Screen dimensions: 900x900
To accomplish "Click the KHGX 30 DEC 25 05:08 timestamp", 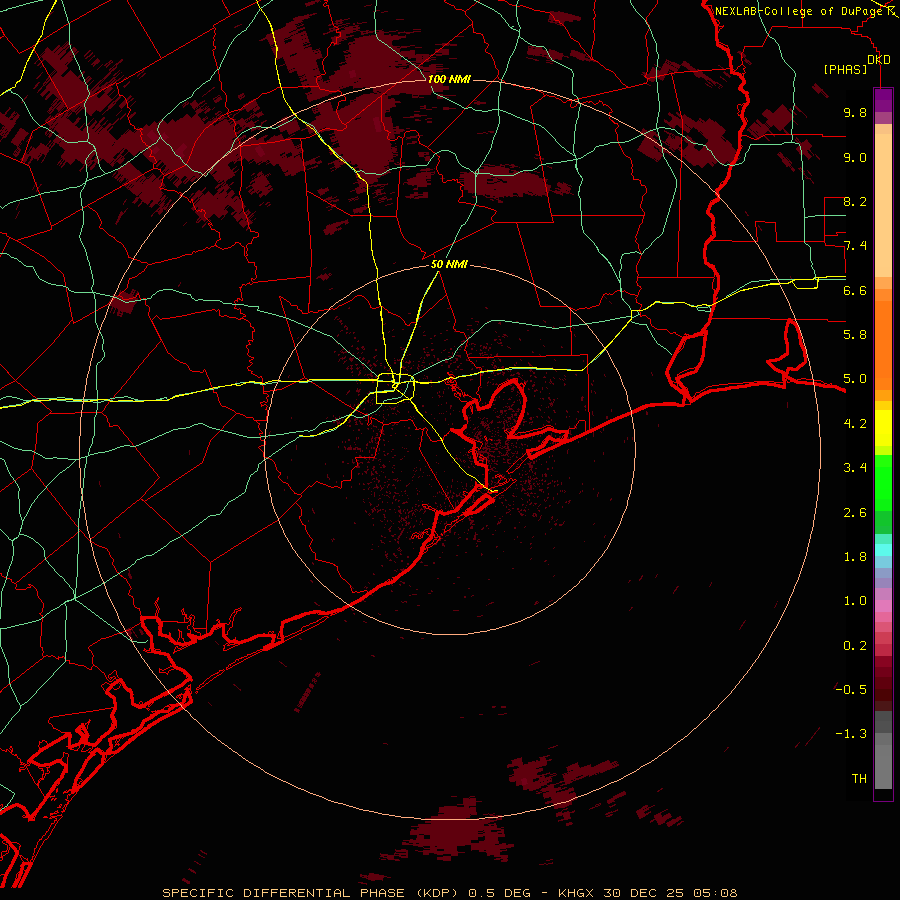I will pyautogui.click(x=647, y=893).
